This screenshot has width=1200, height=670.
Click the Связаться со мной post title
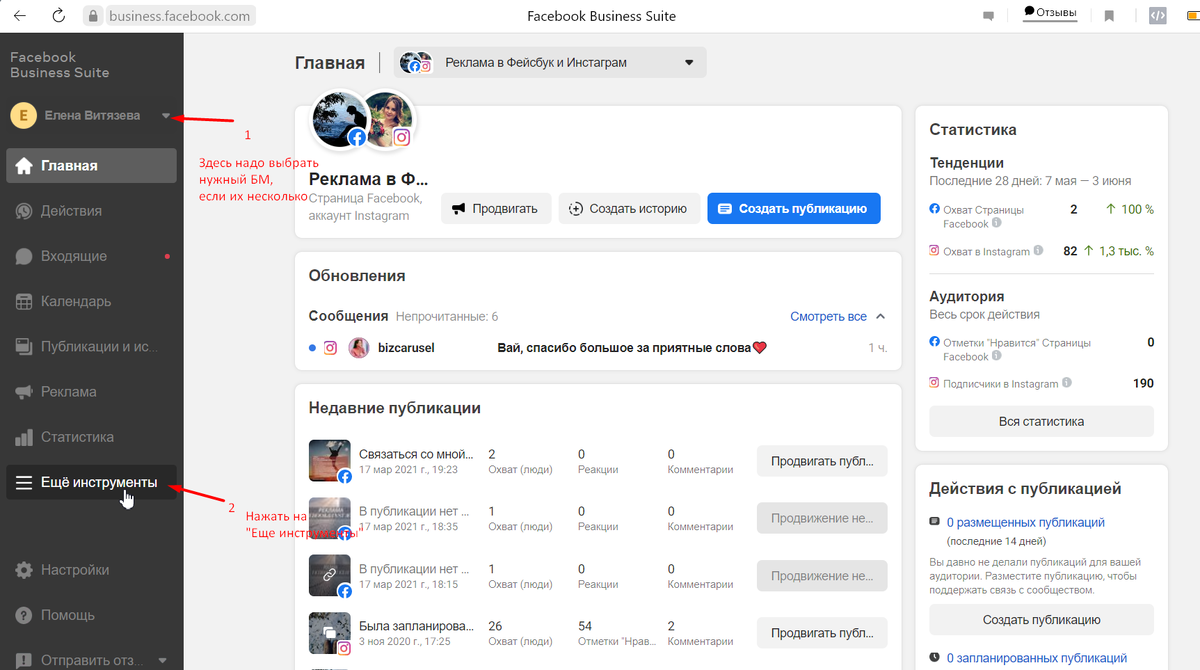(416, 454)
